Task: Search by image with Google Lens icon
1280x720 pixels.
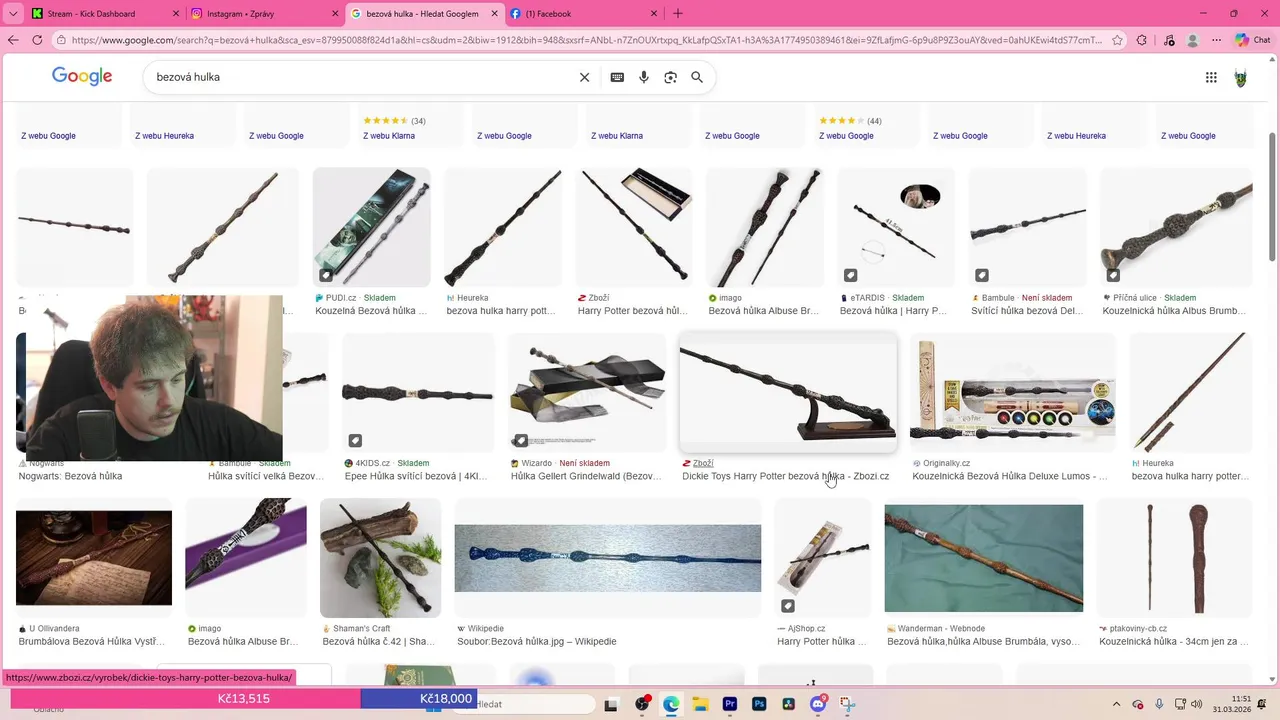Action: [671, 77]
